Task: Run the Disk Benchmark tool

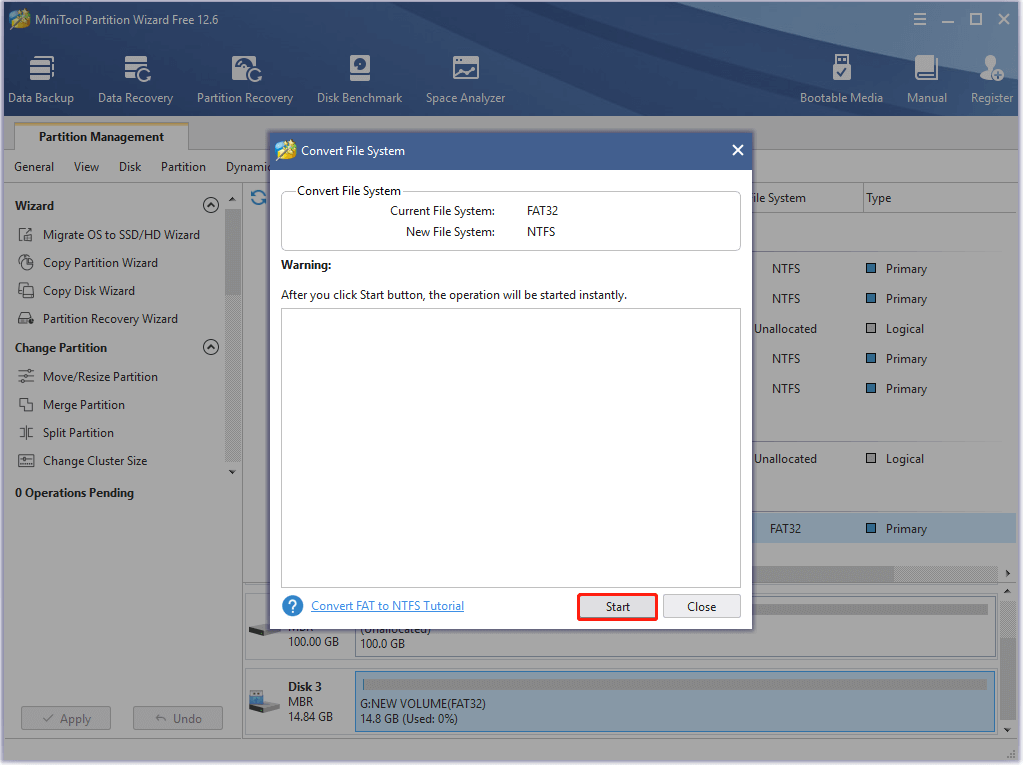Action: click(x=360, y=79)
